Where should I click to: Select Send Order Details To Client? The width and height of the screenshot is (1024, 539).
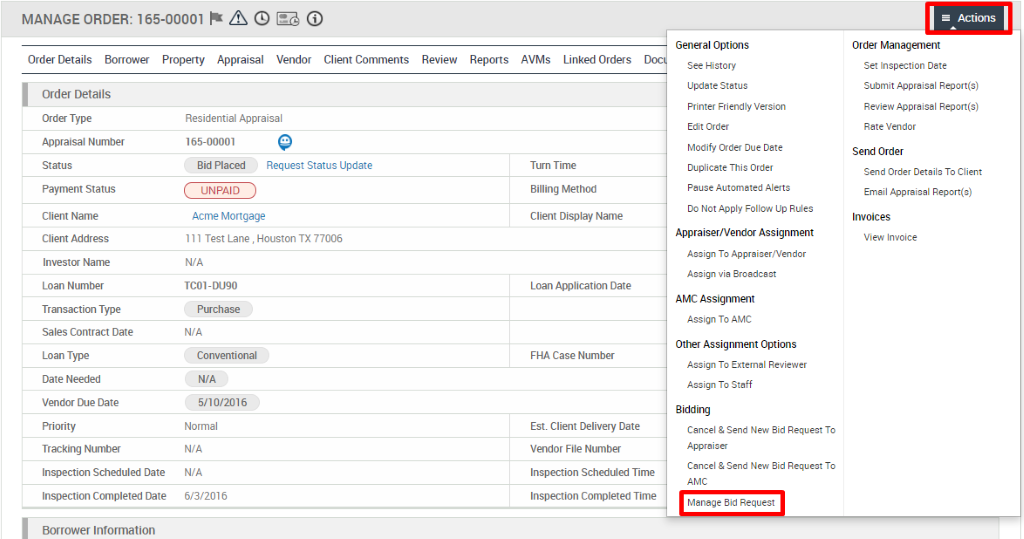point(922,172)
